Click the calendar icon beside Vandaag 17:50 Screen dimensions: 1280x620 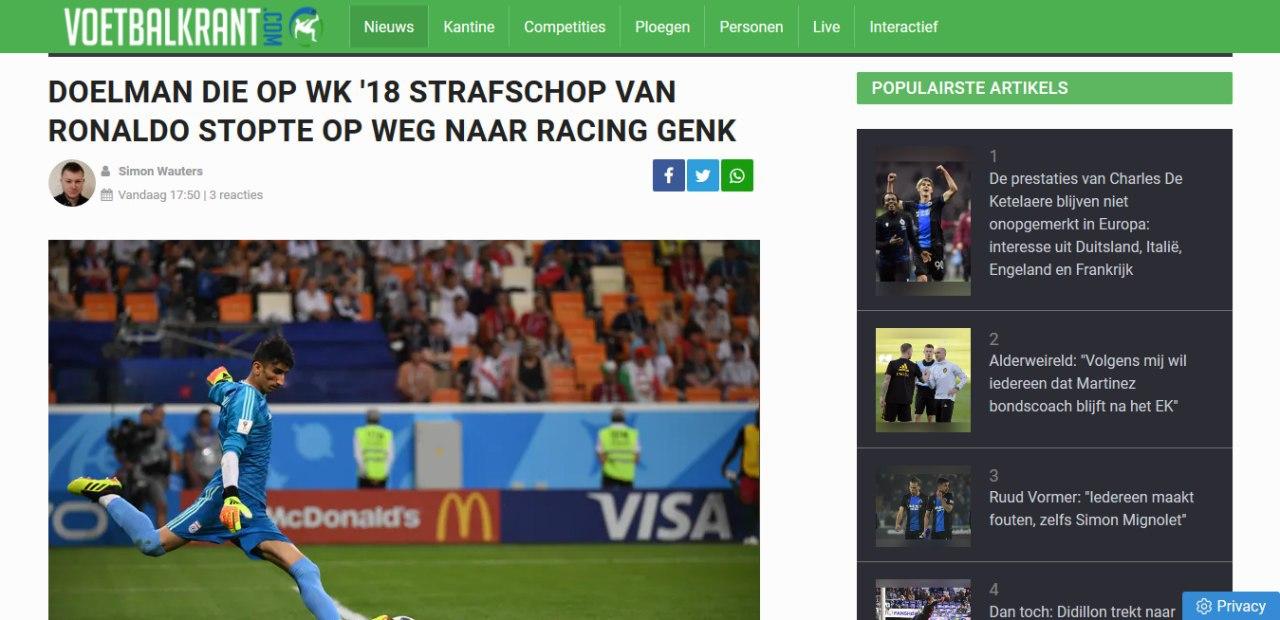point(107,195)
